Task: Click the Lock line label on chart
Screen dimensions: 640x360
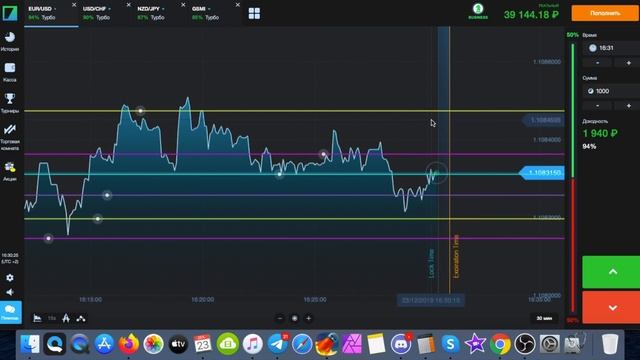Action: pos(431,264)
